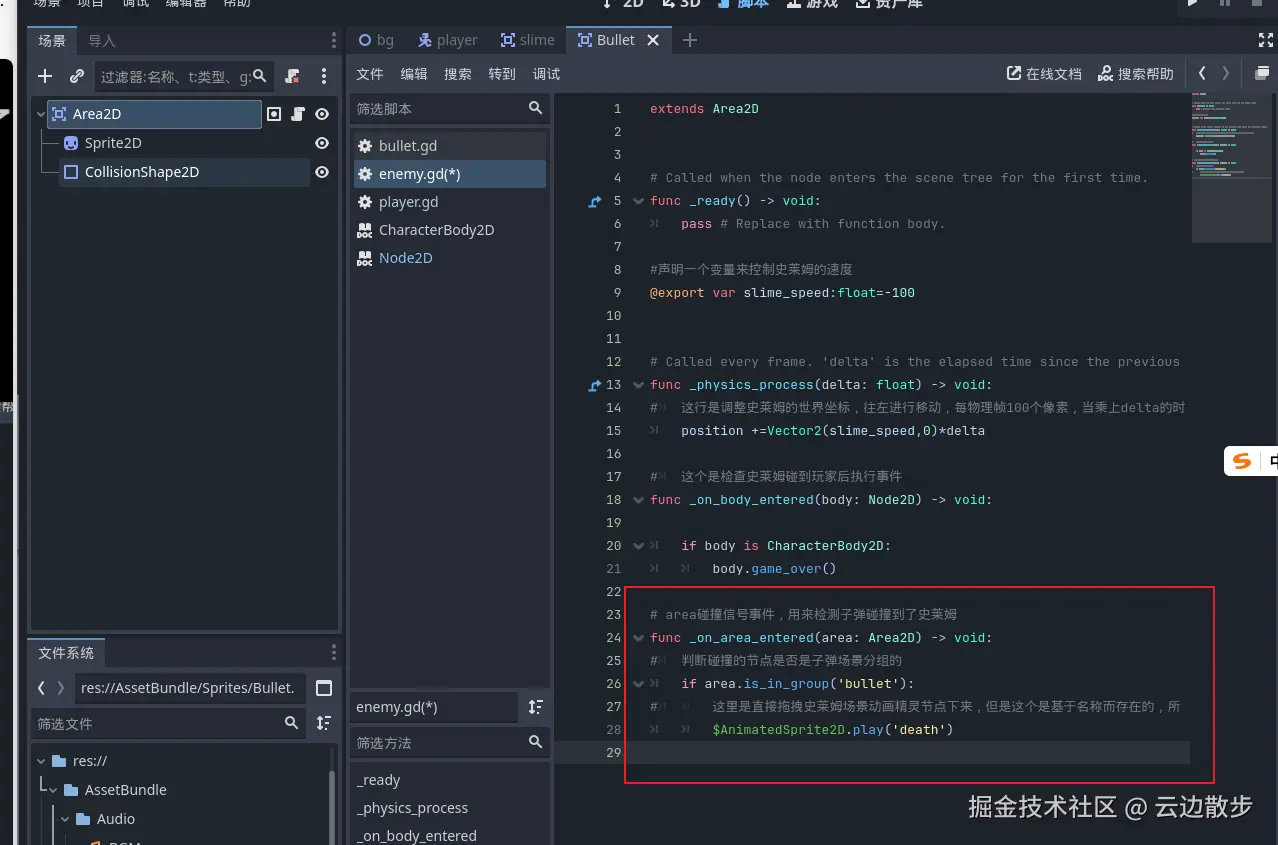Image resolution: width=1278 pixels, height=845 pixels.
Task: Switch to the 导入 dock tab
Action: 102,41
